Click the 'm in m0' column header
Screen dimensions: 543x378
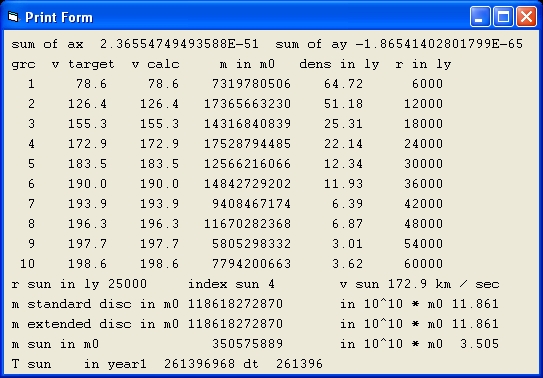point(247,64)
